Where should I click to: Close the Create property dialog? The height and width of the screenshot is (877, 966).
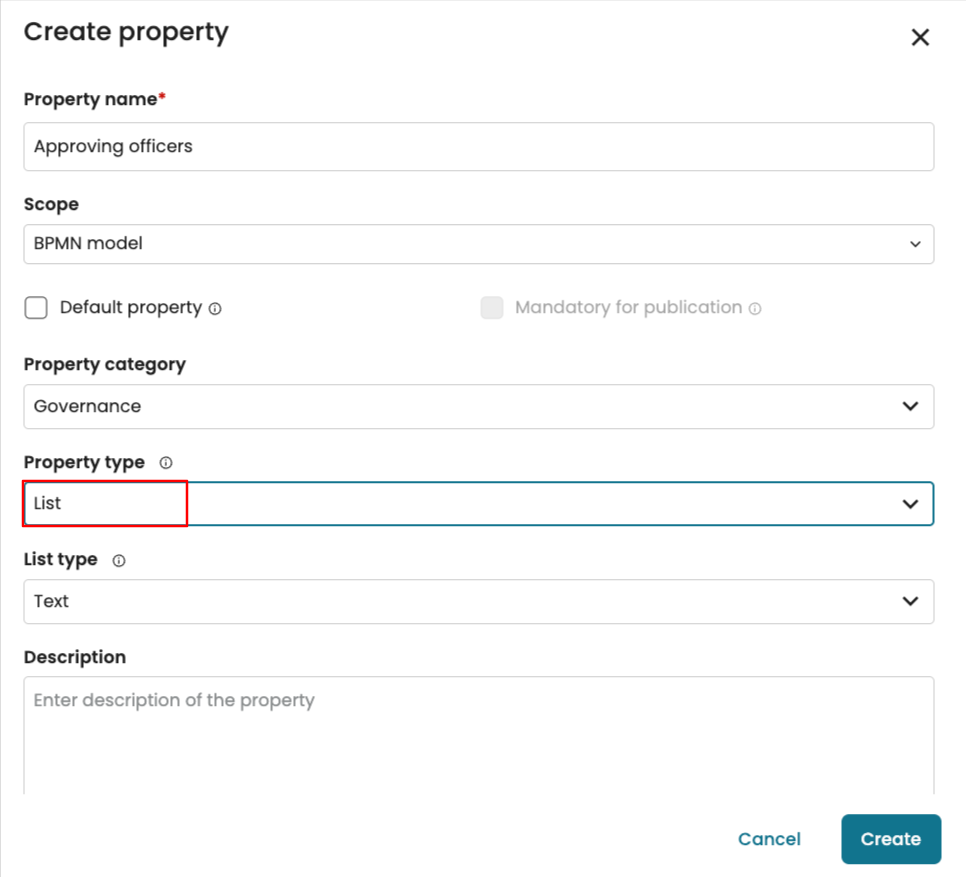point(920,38)
